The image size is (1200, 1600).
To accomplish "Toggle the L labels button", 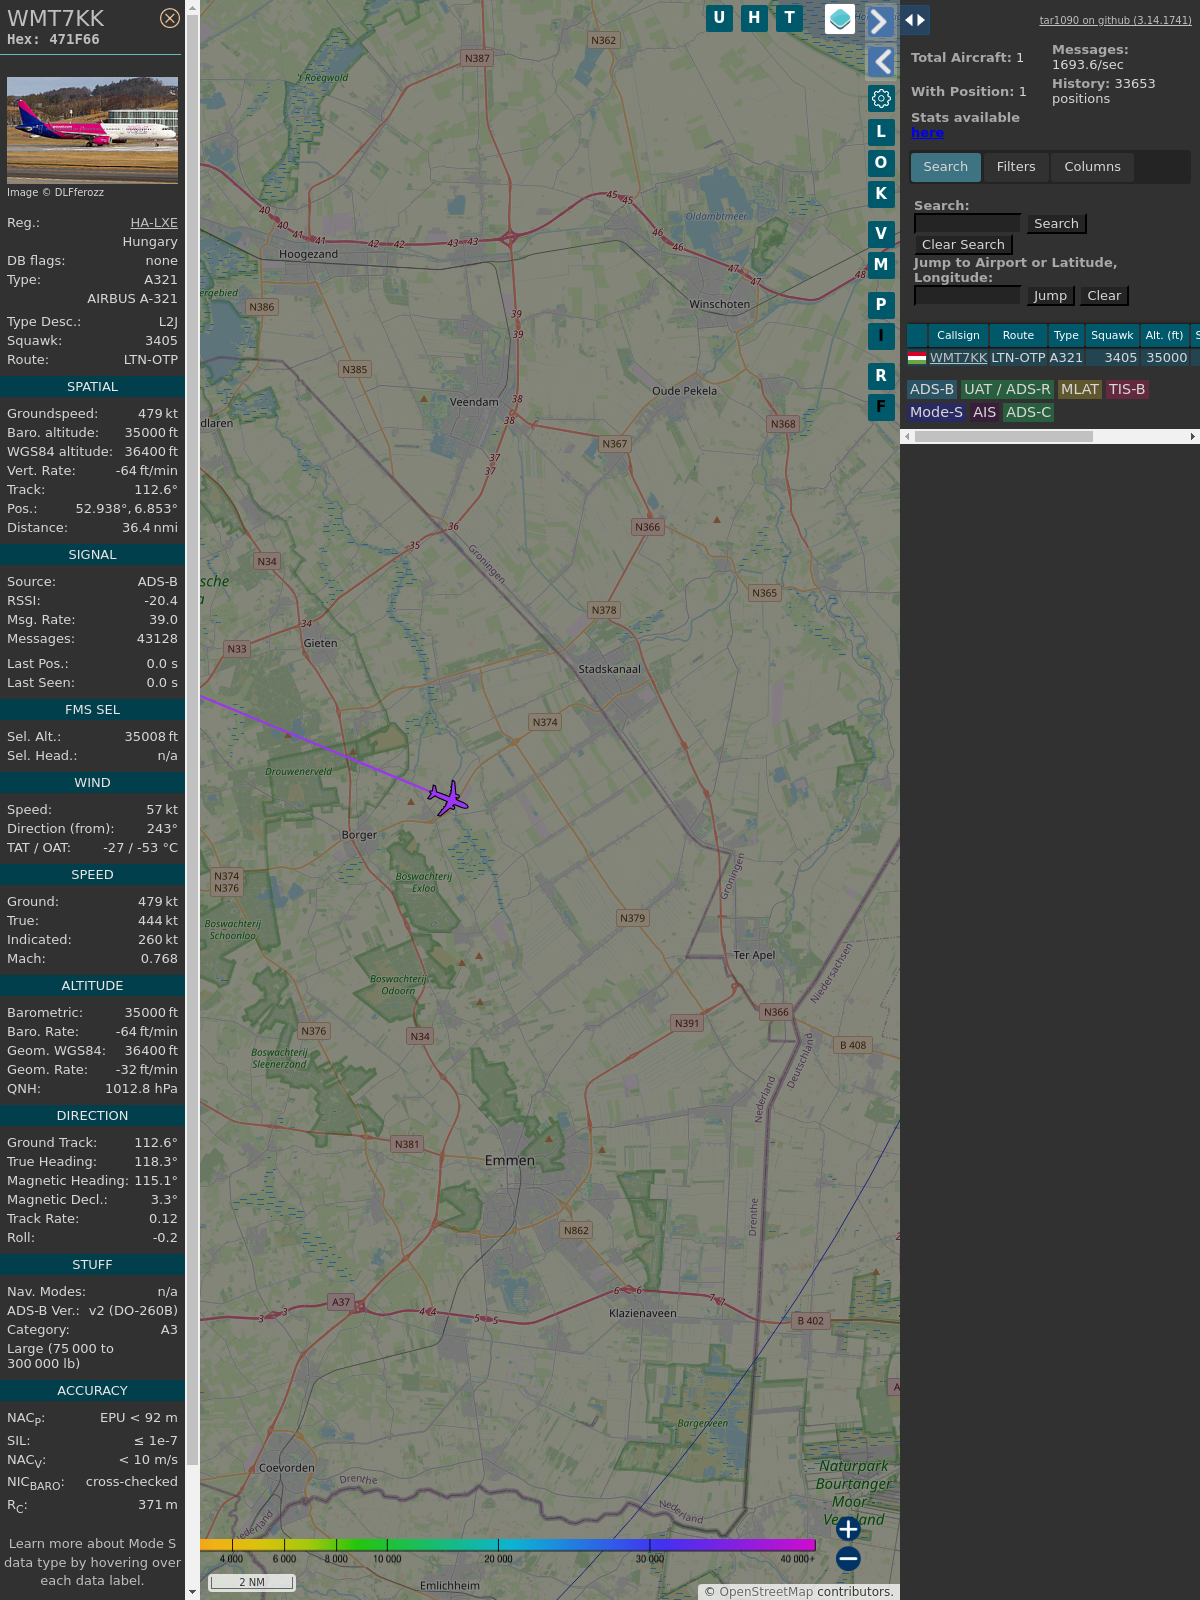I will pos(881,131).
